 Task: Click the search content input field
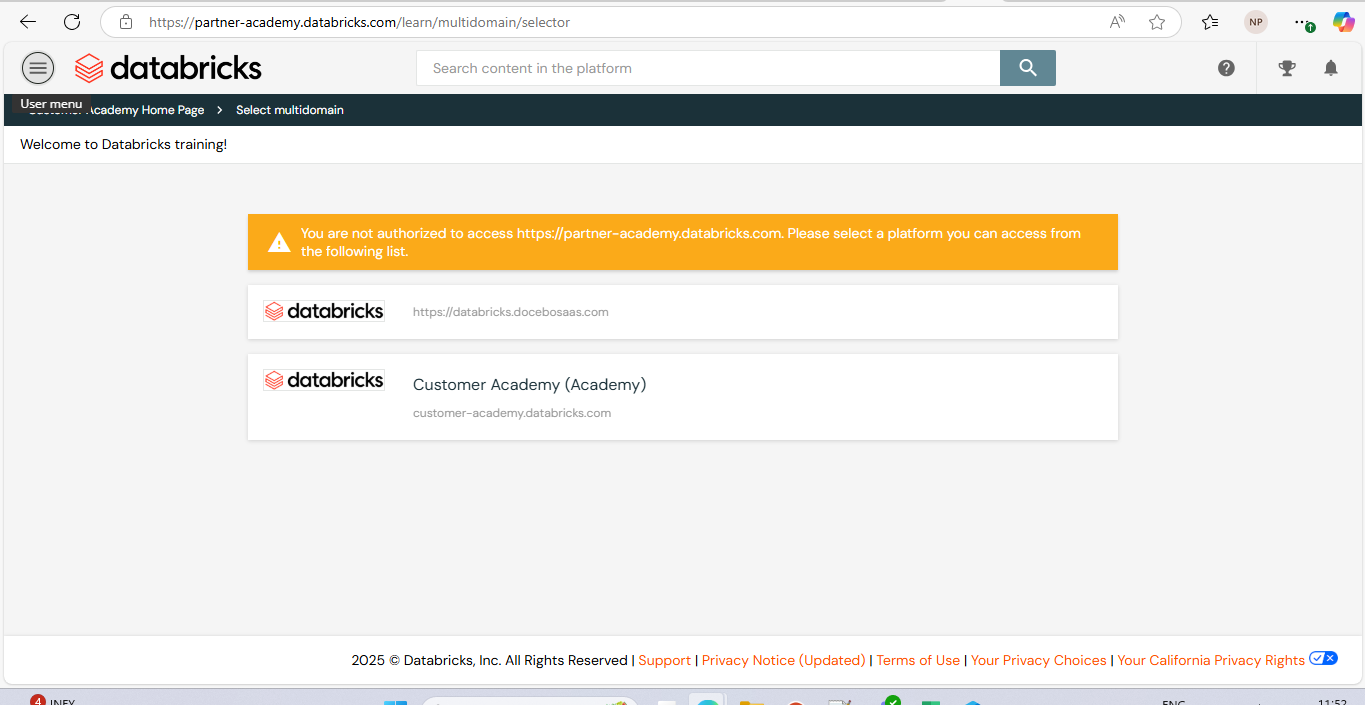[x=700, y=68]
